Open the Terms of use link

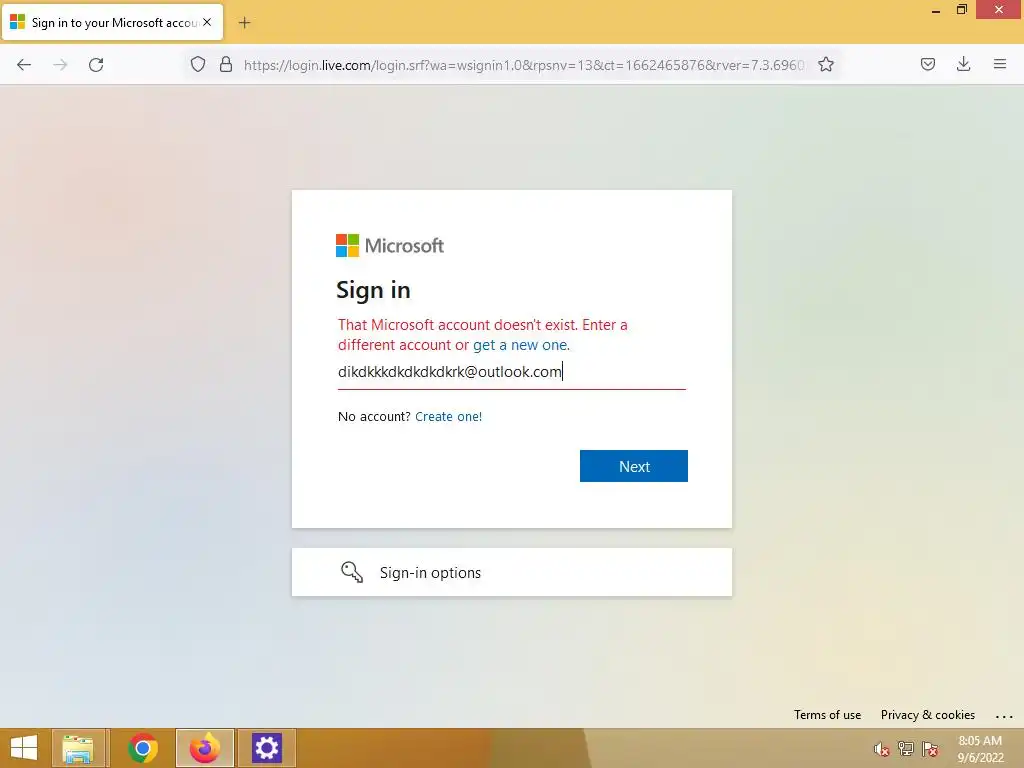827,715
